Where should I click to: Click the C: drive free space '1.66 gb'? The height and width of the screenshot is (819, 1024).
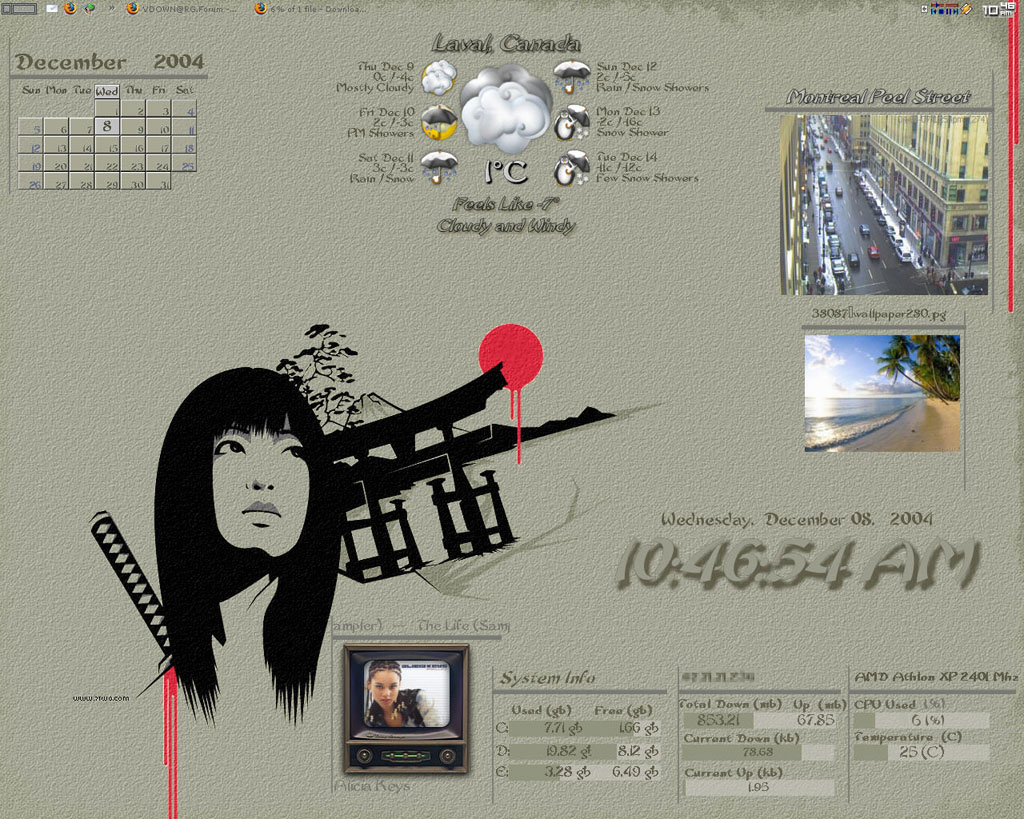tap(638, 728)
